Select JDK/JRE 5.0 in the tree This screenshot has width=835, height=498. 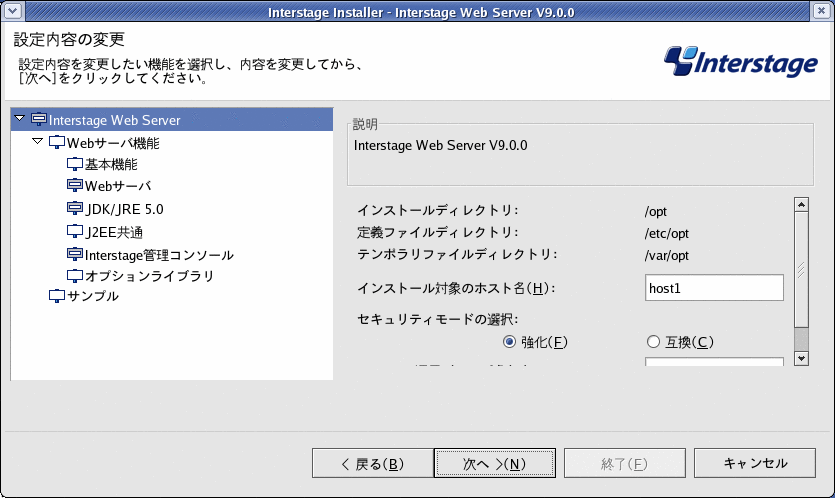125,209
